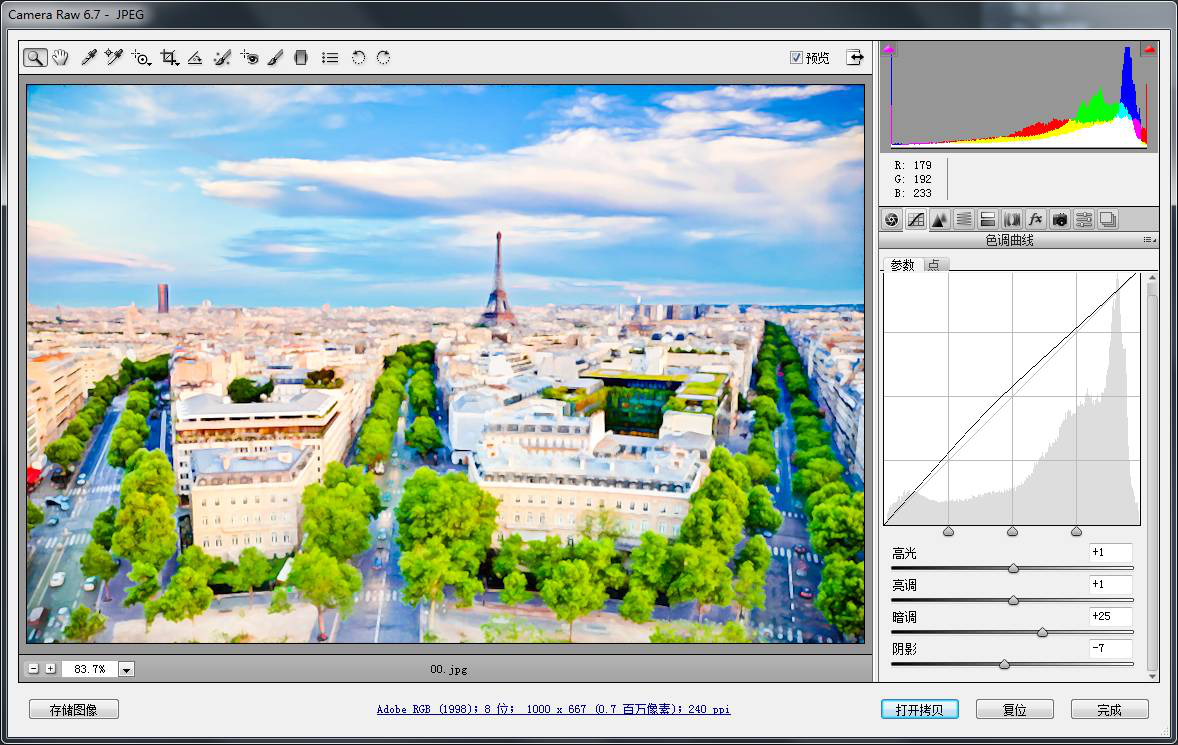Open the Camera Calibration panel icon

coord(1060,219)
